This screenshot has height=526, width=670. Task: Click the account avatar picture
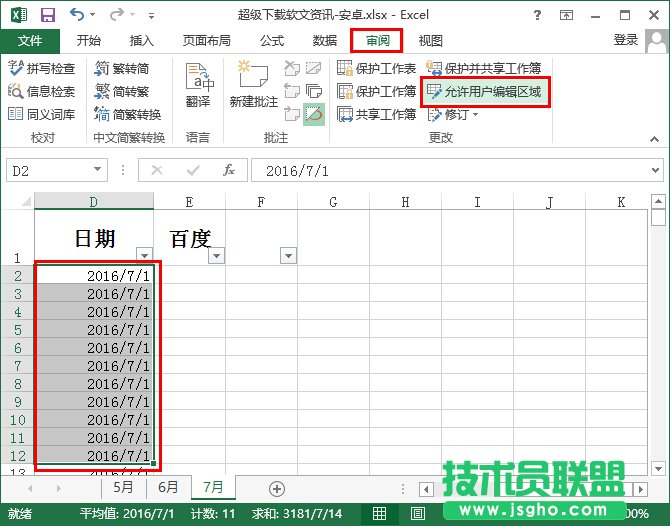click(656, 41)
